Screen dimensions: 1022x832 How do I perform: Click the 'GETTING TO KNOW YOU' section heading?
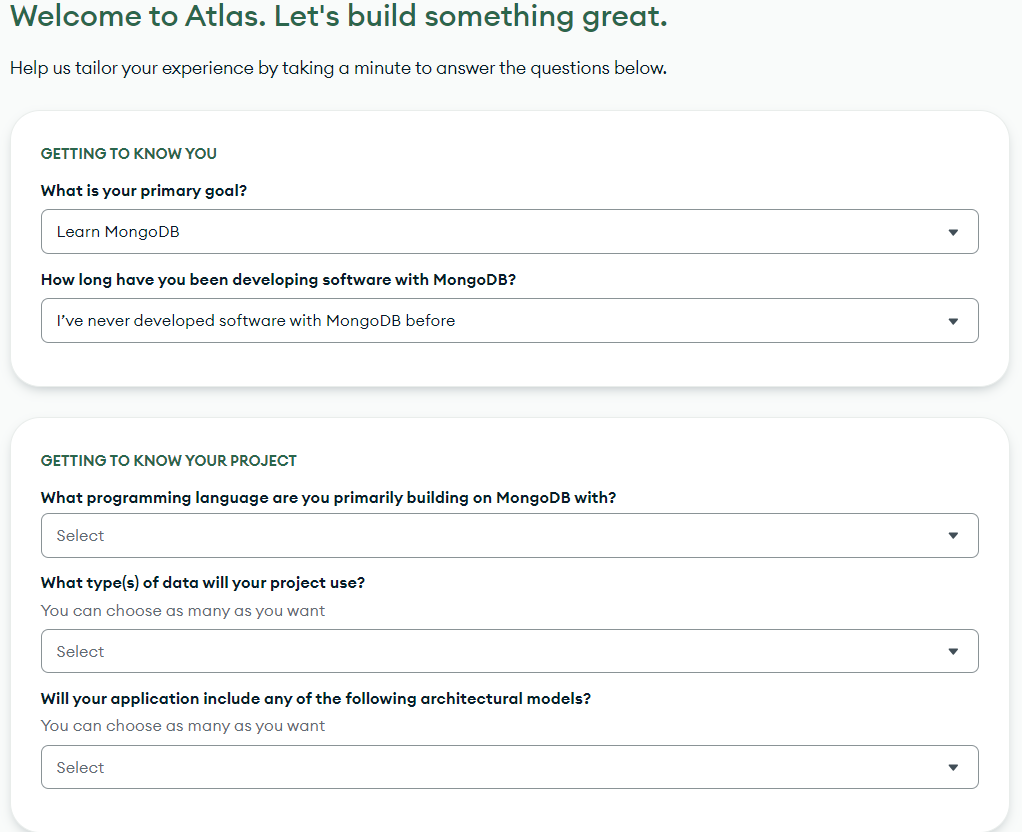point(129,154)
